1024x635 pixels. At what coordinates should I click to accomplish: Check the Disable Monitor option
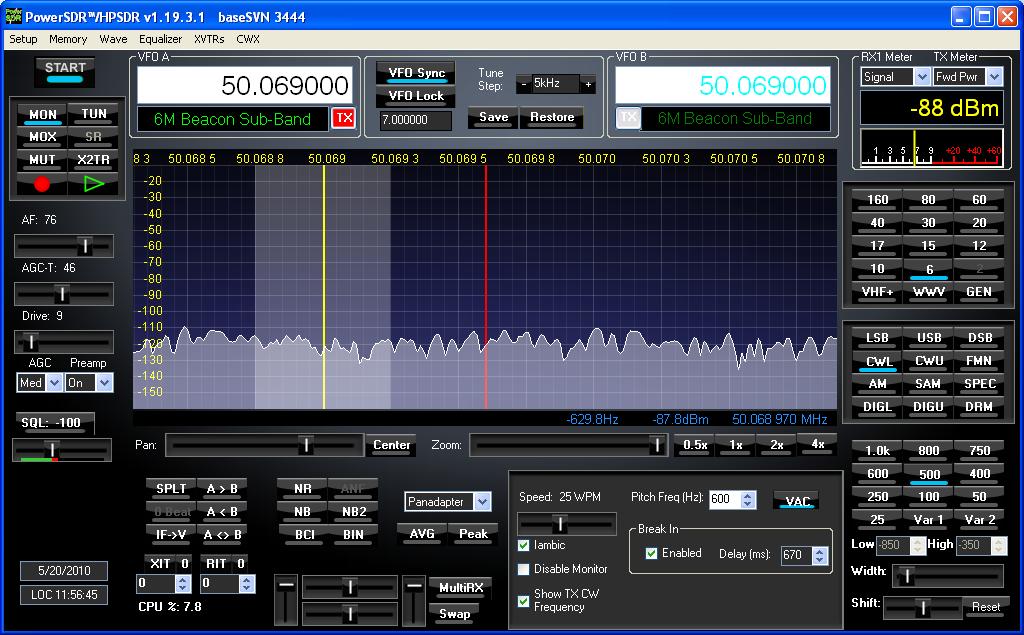(524, 569)
